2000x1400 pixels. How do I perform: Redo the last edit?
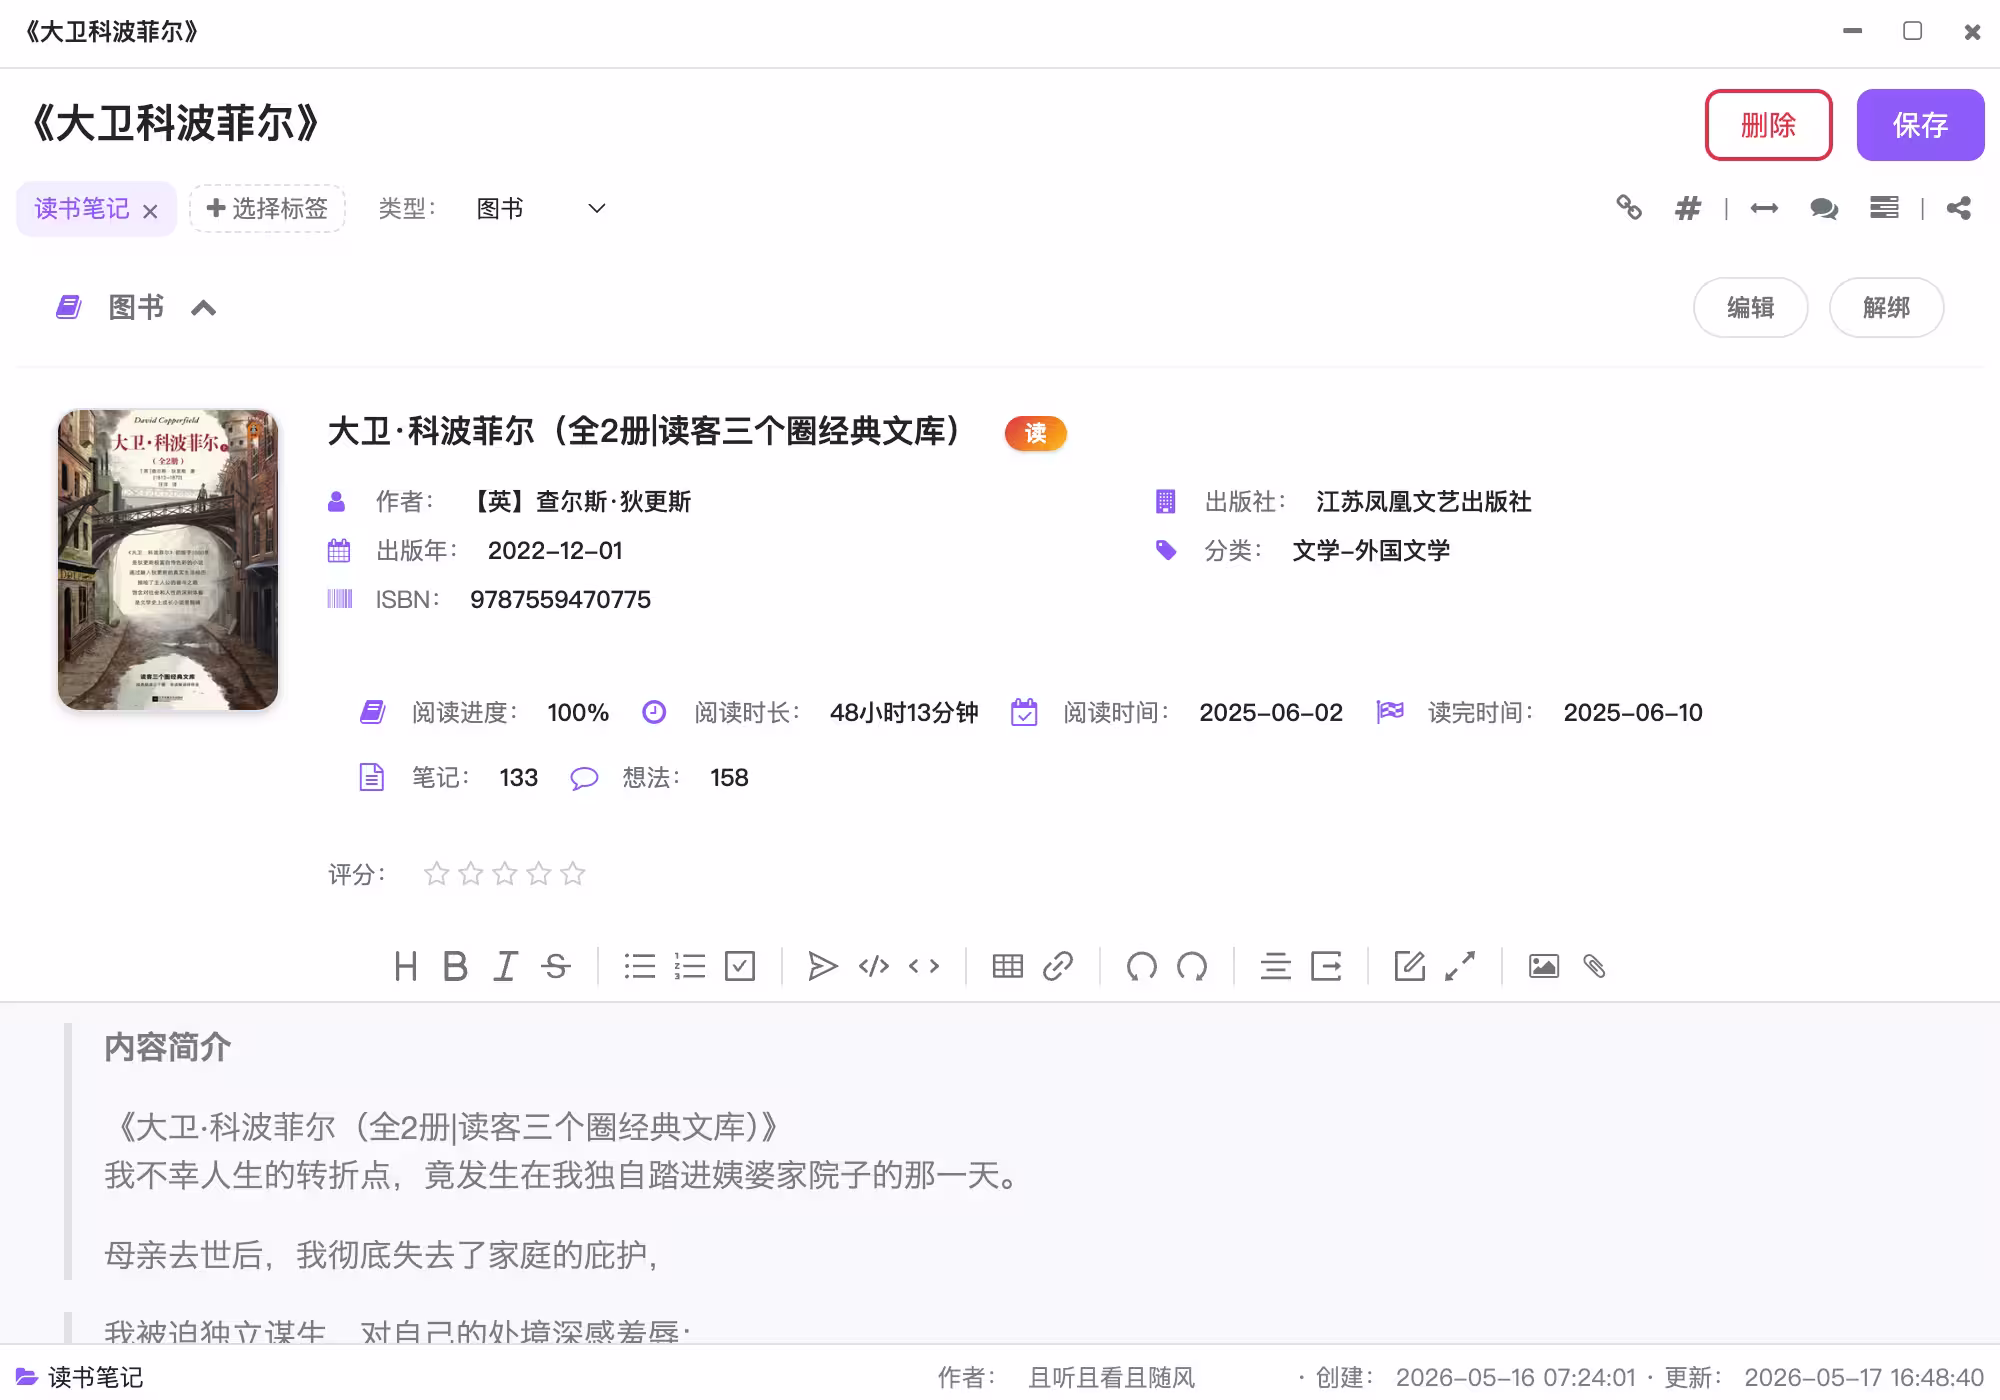1192,966
